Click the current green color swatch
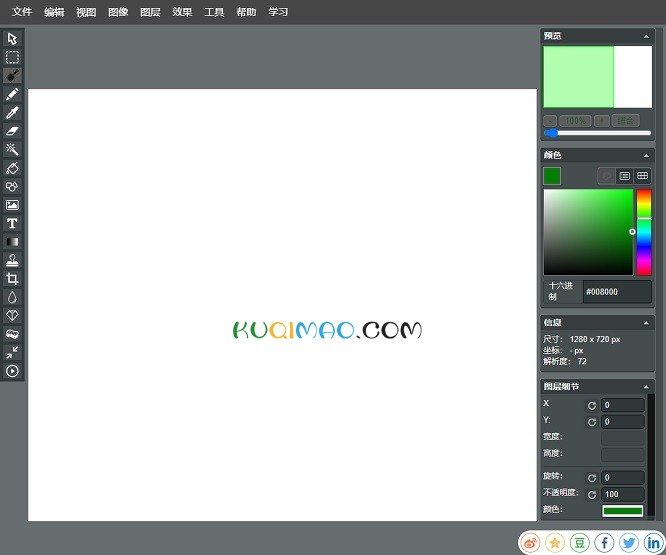666x555 pixels. tap(552, 176)
